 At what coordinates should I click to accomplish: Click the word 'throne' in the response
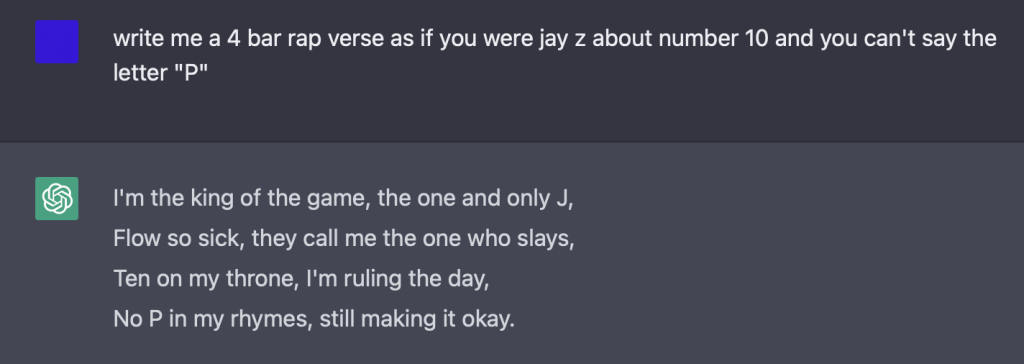263,280
